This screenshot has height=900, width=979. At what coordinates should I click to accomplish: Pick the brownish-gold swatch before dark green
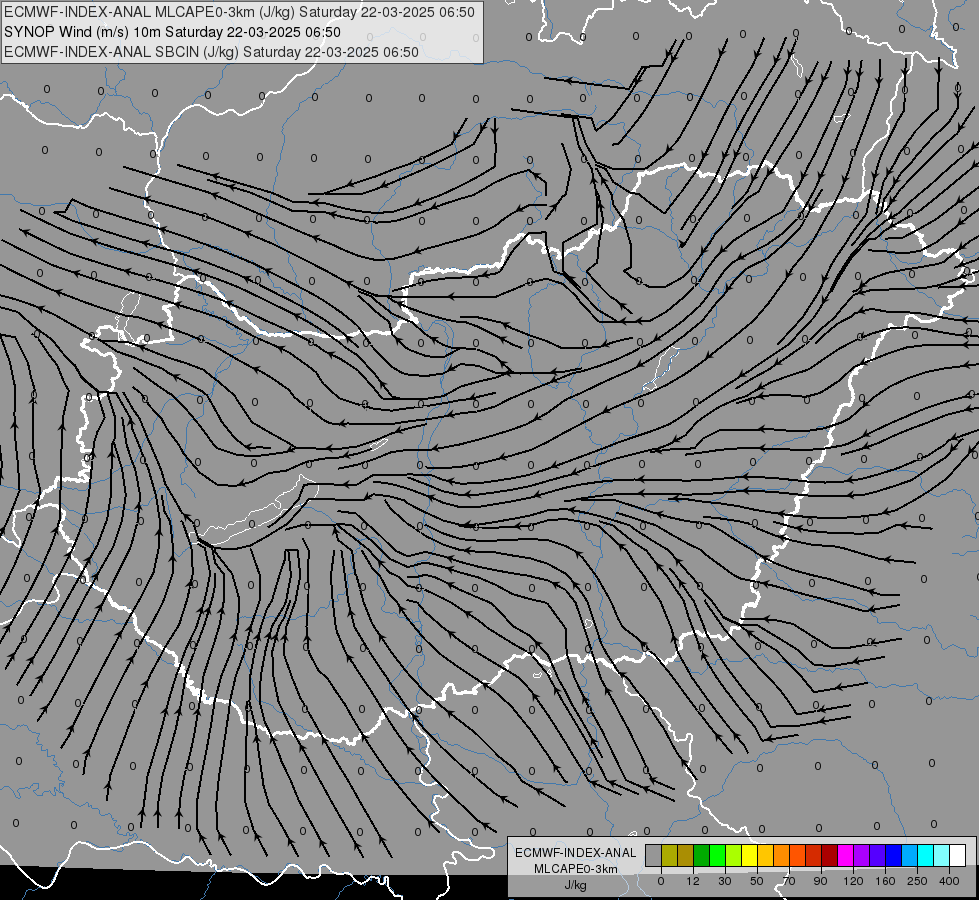686,855
